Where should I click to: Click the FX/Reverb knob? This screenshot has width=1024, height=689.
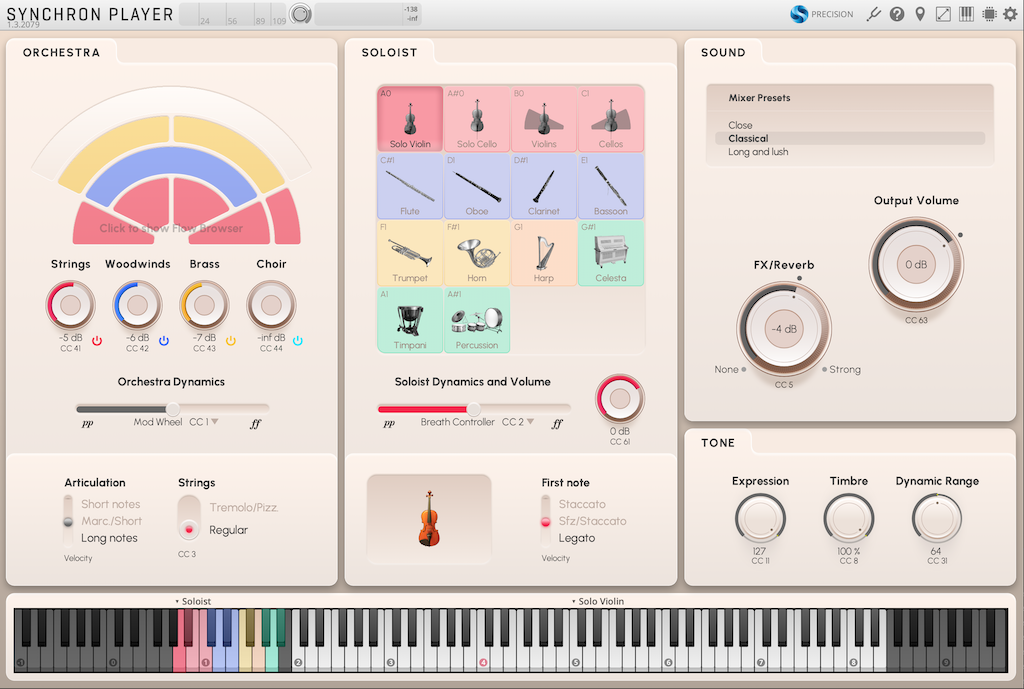coord(784,328)
